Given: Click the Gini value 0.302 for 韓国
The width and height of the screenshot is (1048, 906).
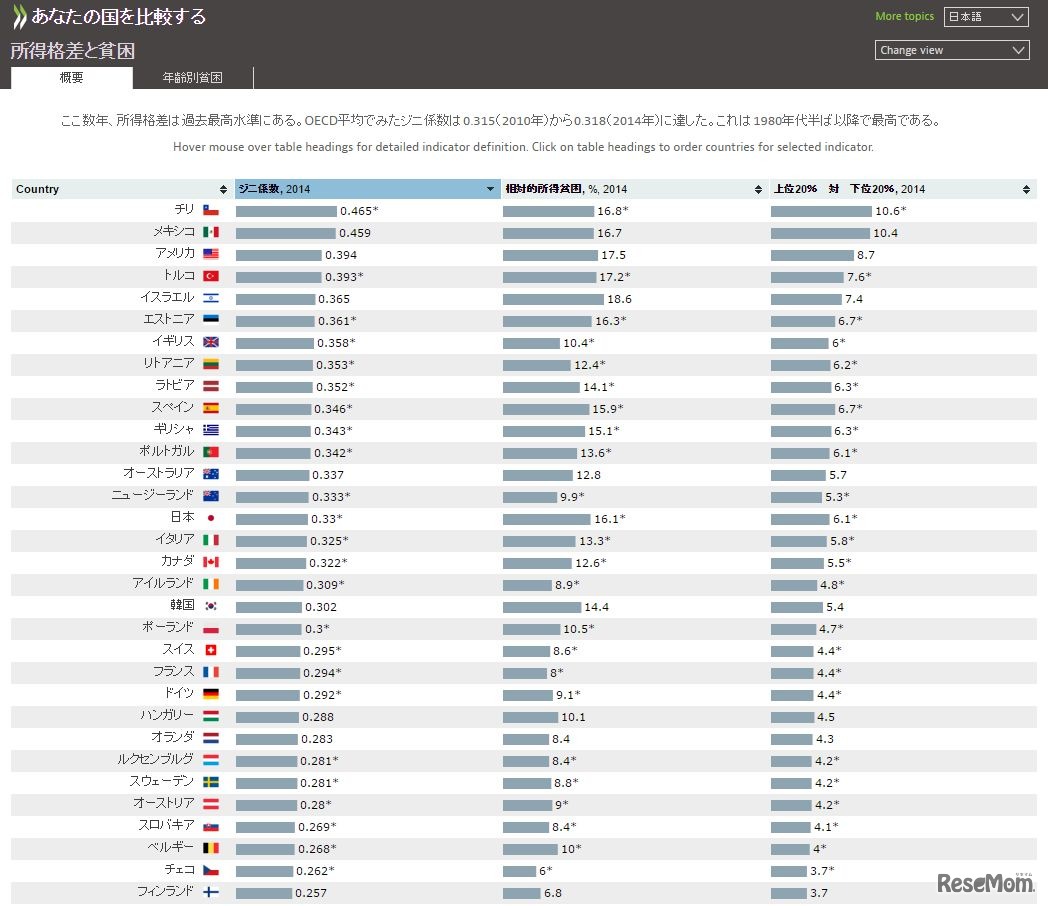Looking at the screenshot, I should [x=321, y=607].
